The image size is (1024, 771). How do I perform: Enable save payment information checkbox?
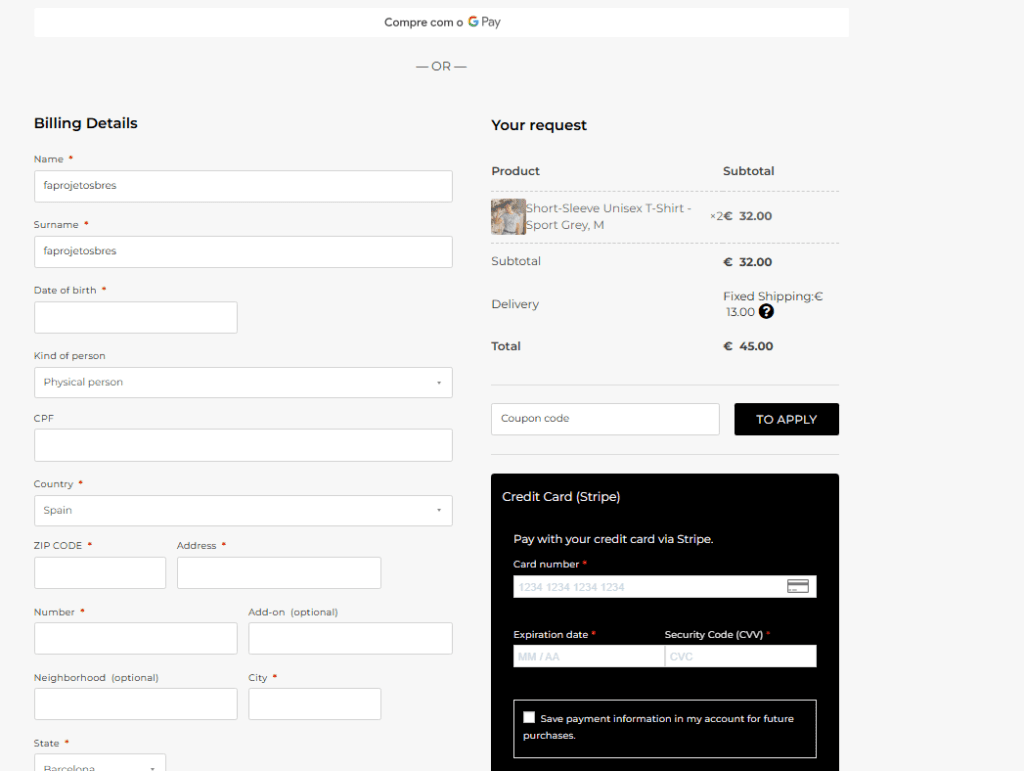(x=529, y=717)
